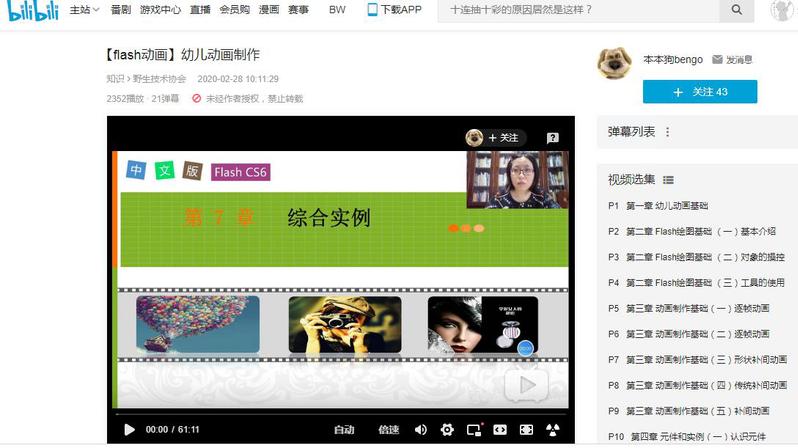Switch to widescreen player mode

tap(500, 430)
